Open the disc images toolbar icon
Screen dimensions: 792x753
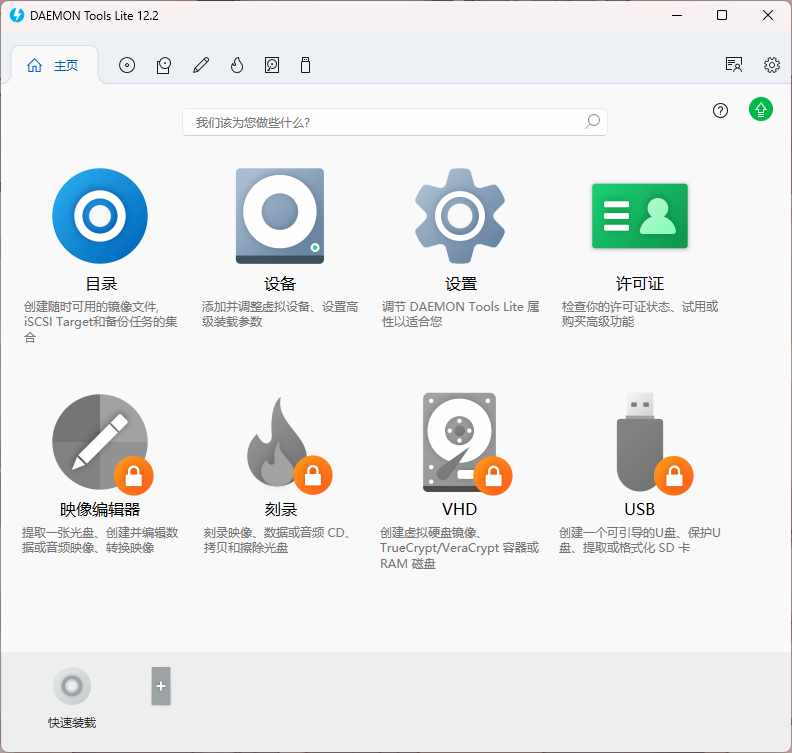(x=127, y=65)
